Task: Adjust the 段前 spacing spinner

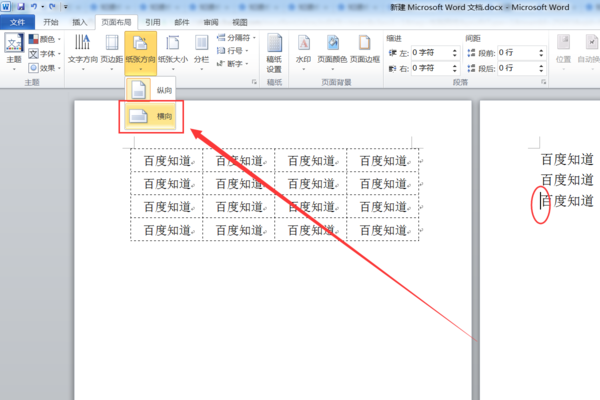Action: click(541, 53)
